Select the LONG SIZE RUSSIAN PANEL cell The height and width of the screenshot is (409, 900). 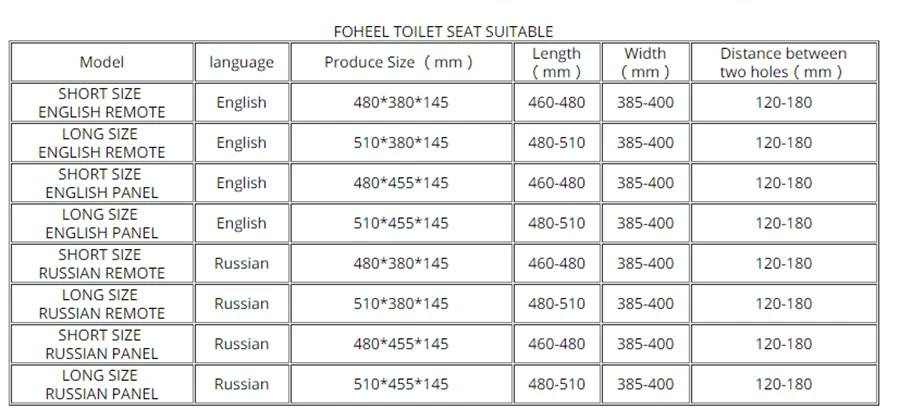click(102, 384)
